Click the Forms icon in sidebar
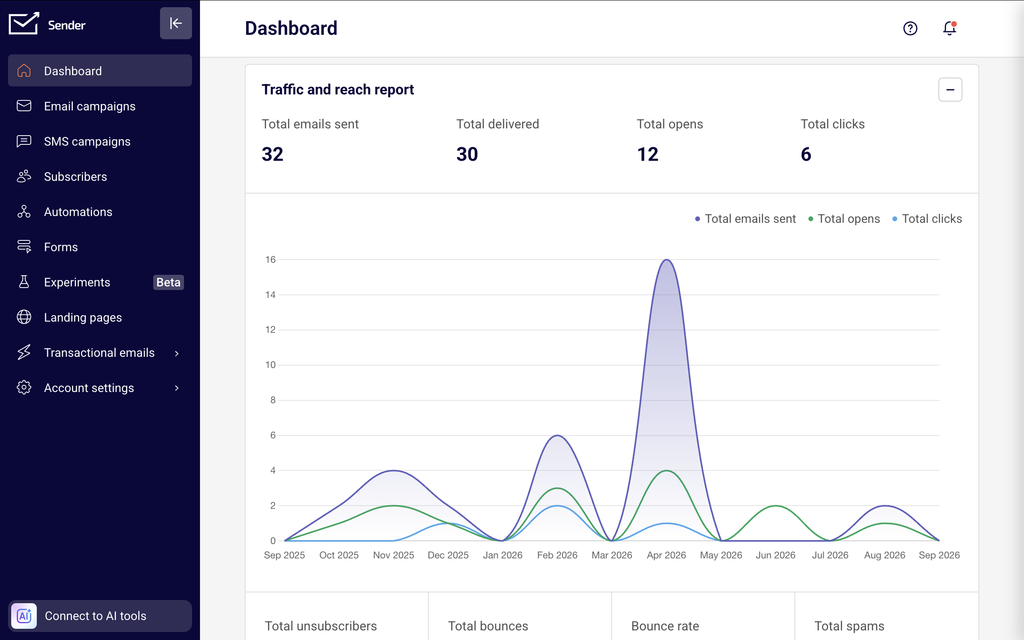 24,247
